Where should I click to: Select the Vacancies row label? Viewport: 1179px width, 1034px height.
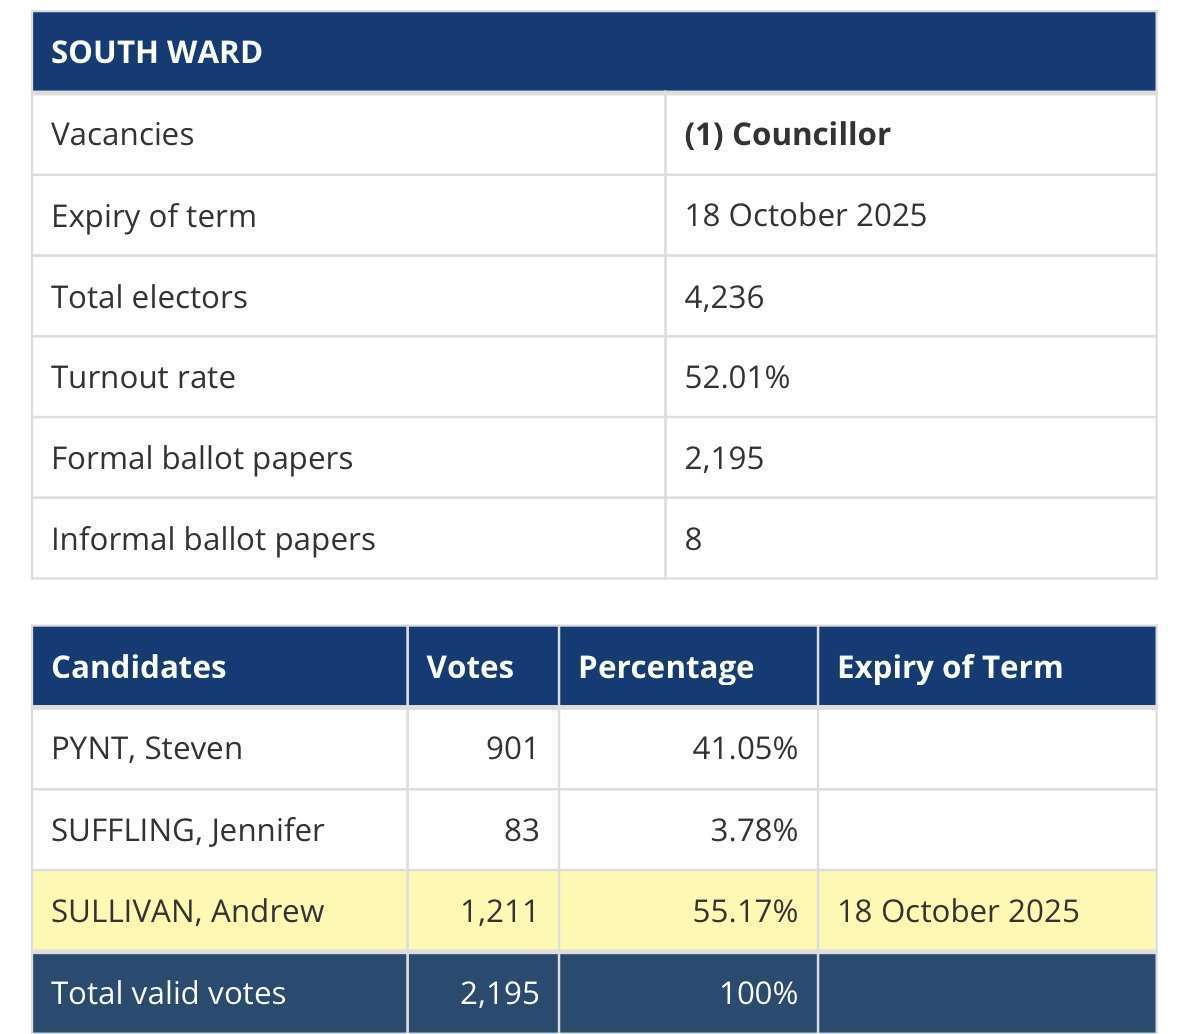123,135
